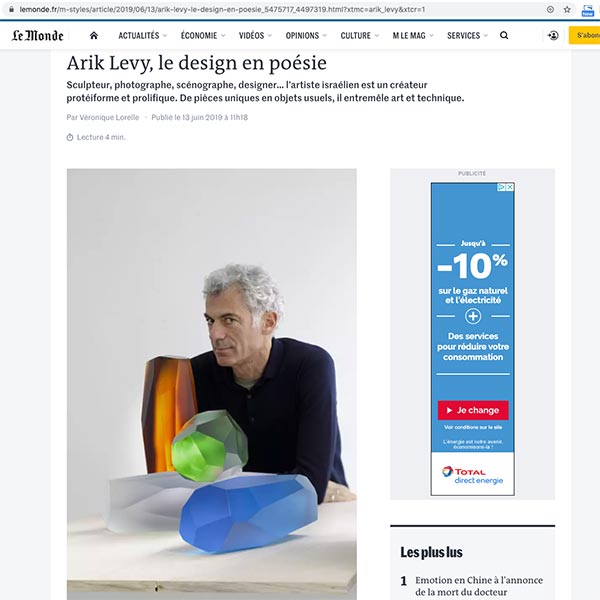Go to home via house icon
This screenshot has height=600, width=600.
point(94,36)
